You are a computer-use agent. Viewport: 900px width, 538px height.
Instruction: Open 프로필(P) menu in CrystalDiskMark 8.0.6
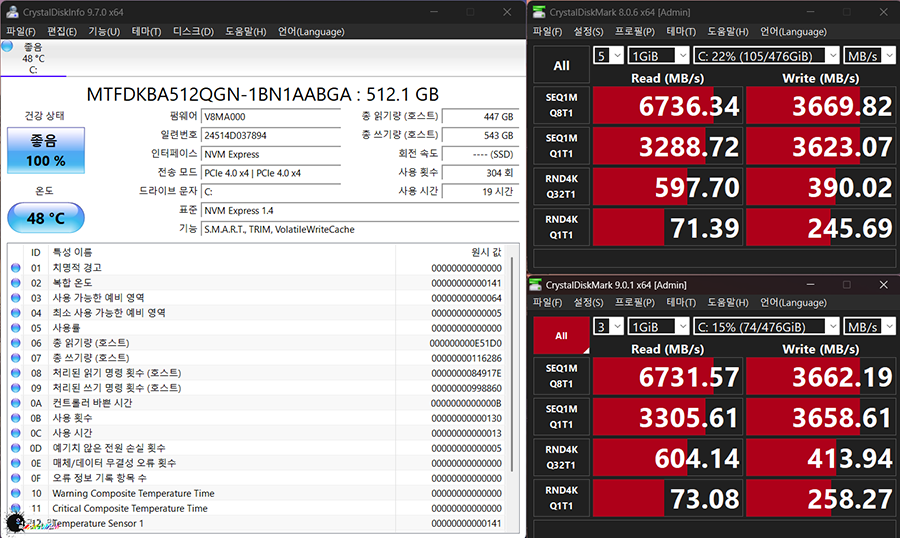coord(635,32)
